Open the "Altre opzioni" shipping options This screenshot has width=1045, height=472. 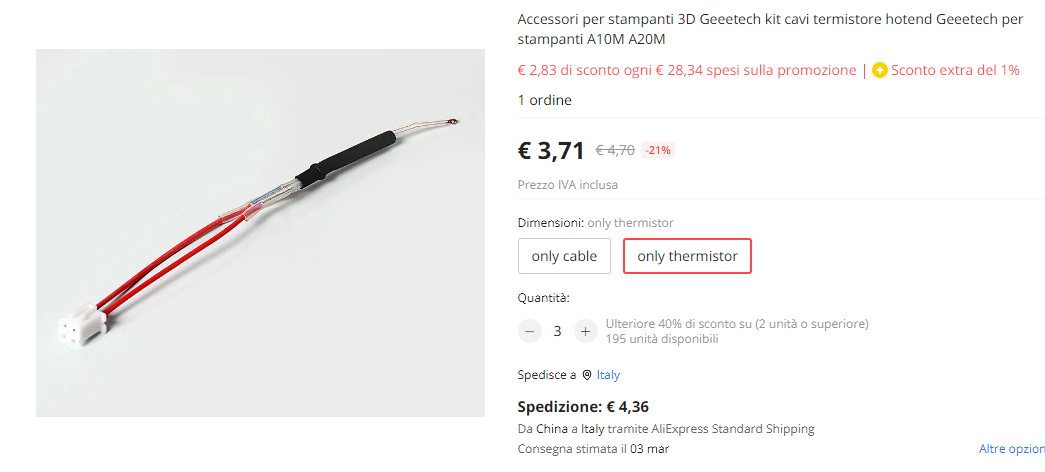(1011, 449)
